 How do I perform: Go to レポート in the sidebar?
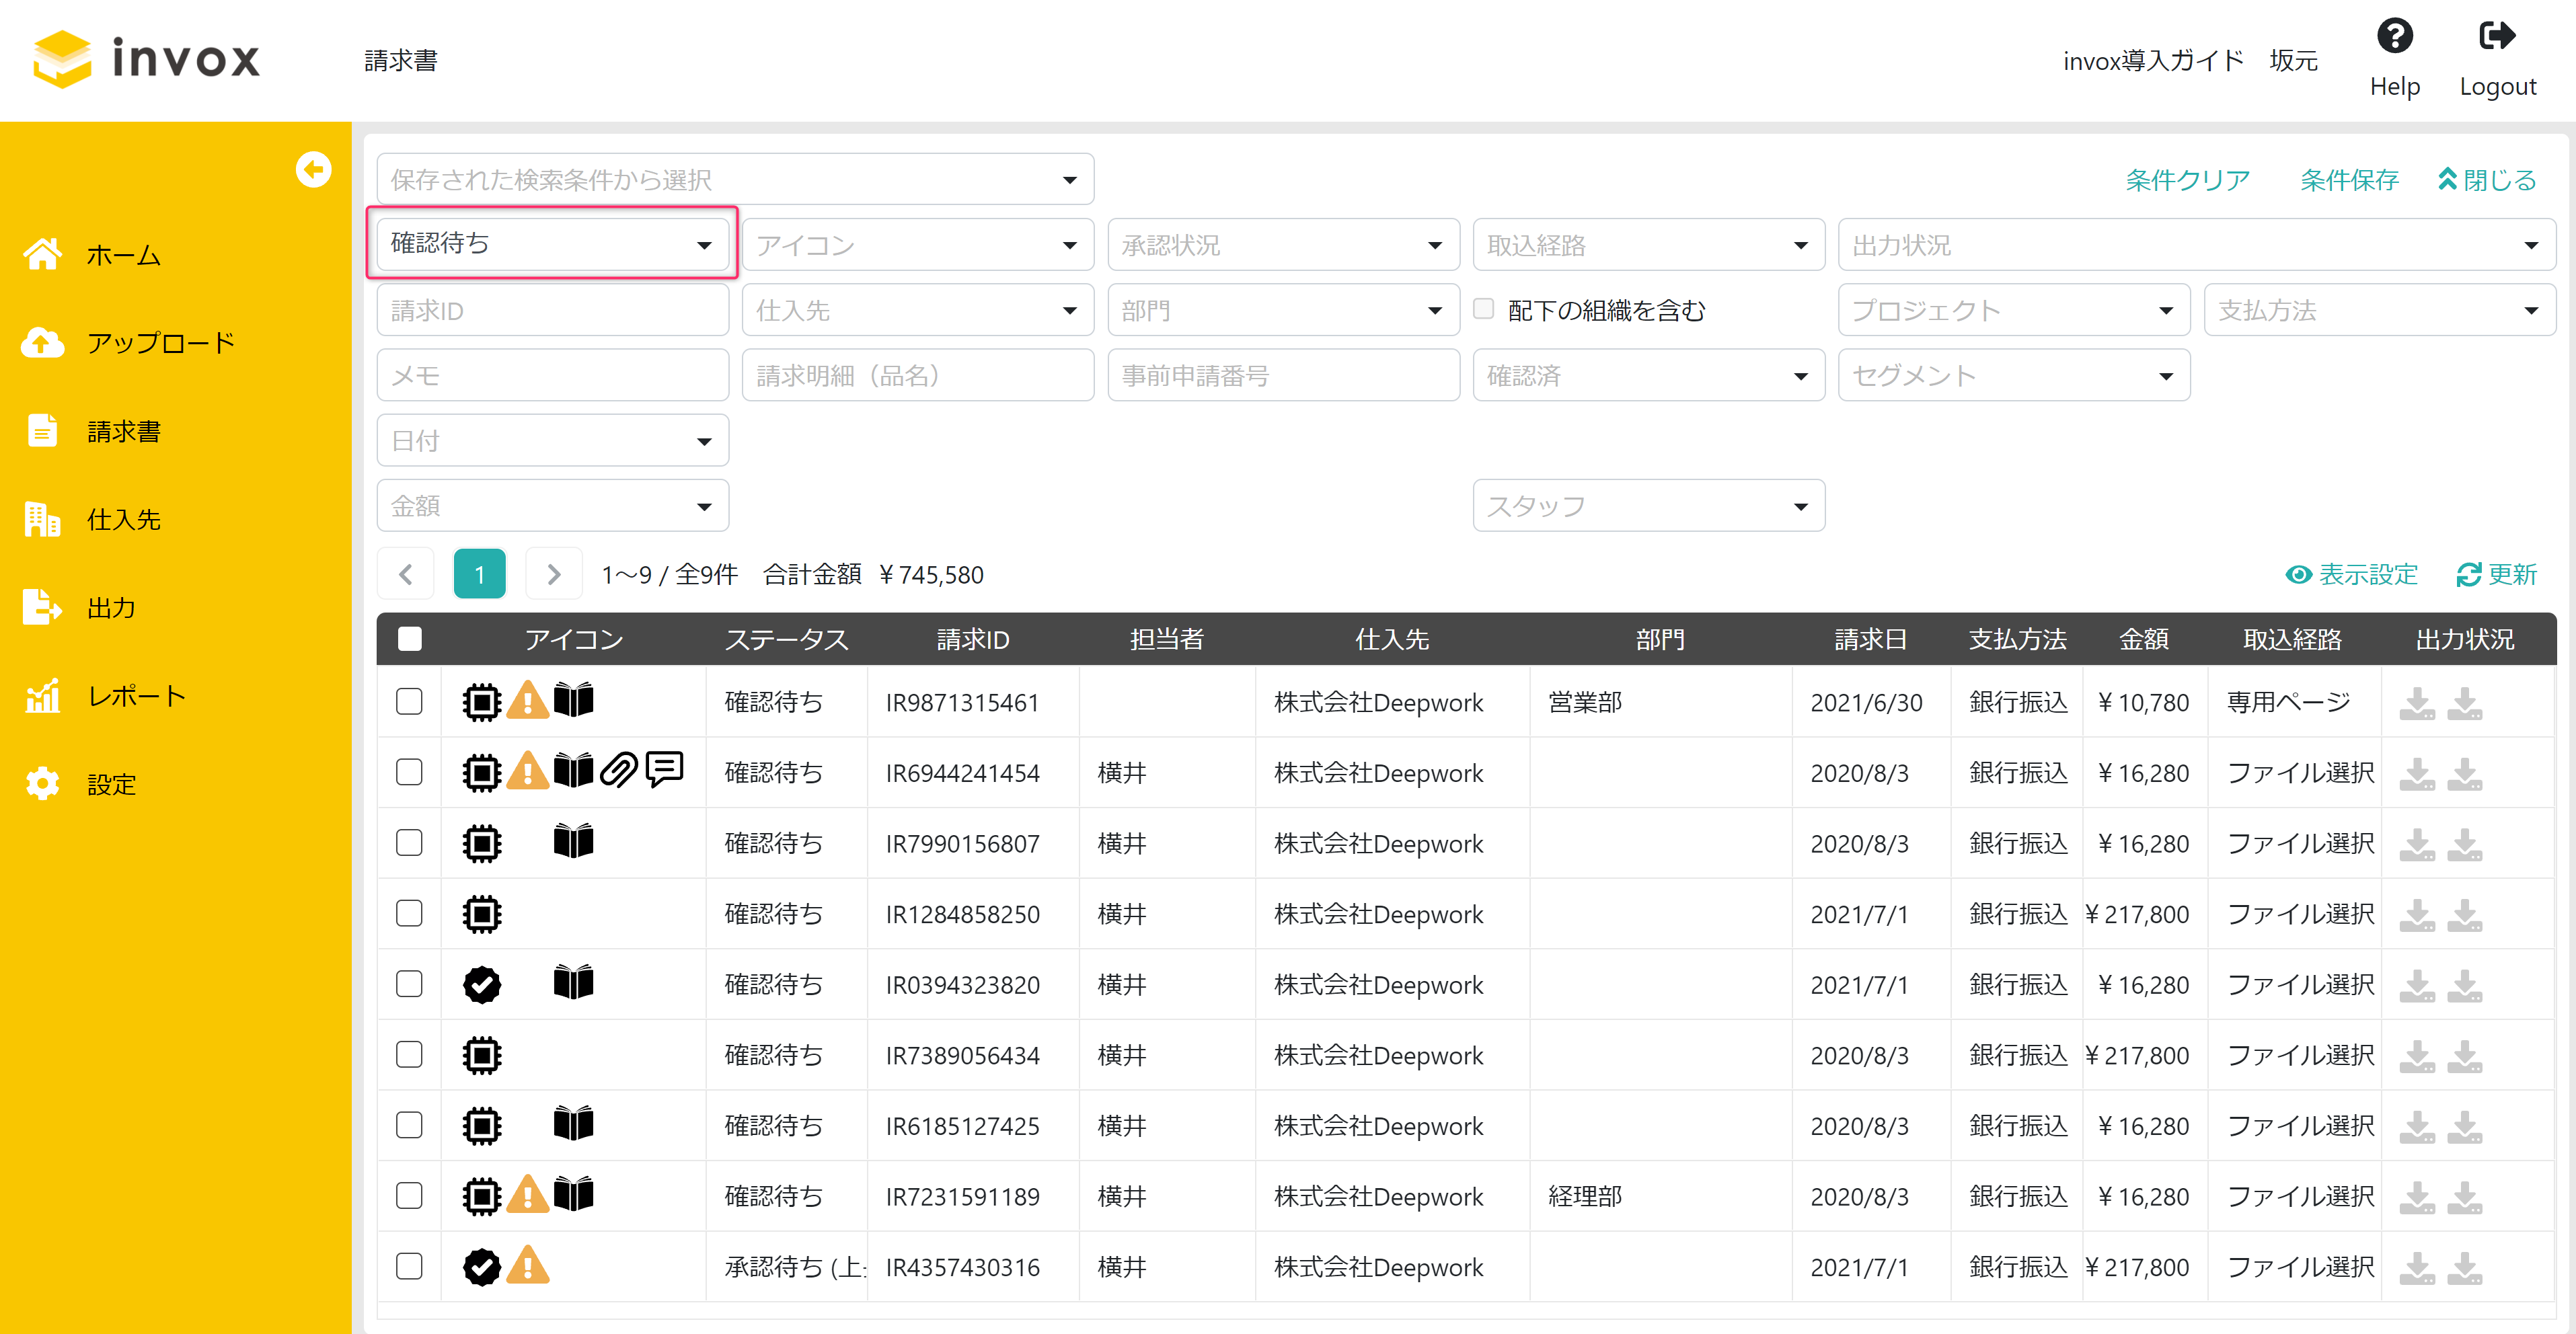point(136,696)
